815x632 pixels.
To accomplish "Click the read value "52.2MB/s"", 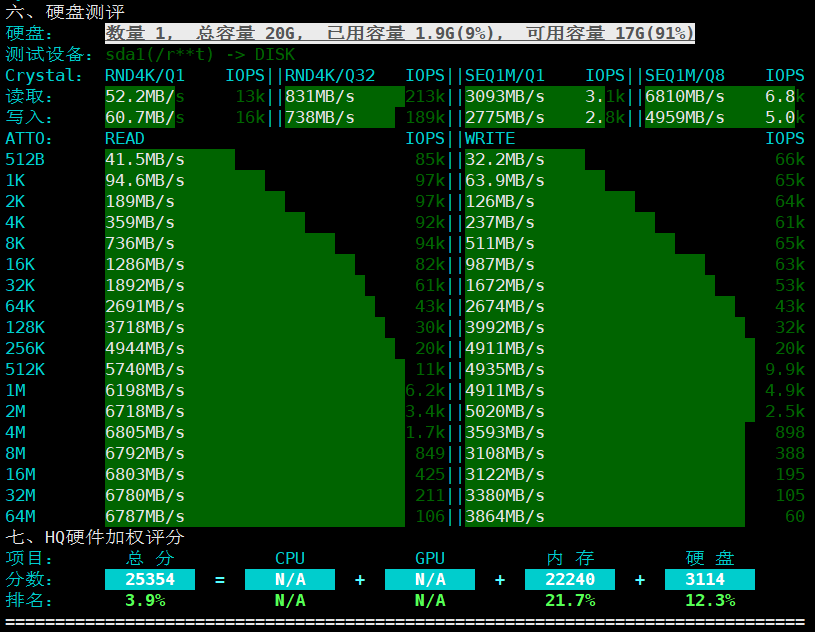I will (x=145, y=97).
